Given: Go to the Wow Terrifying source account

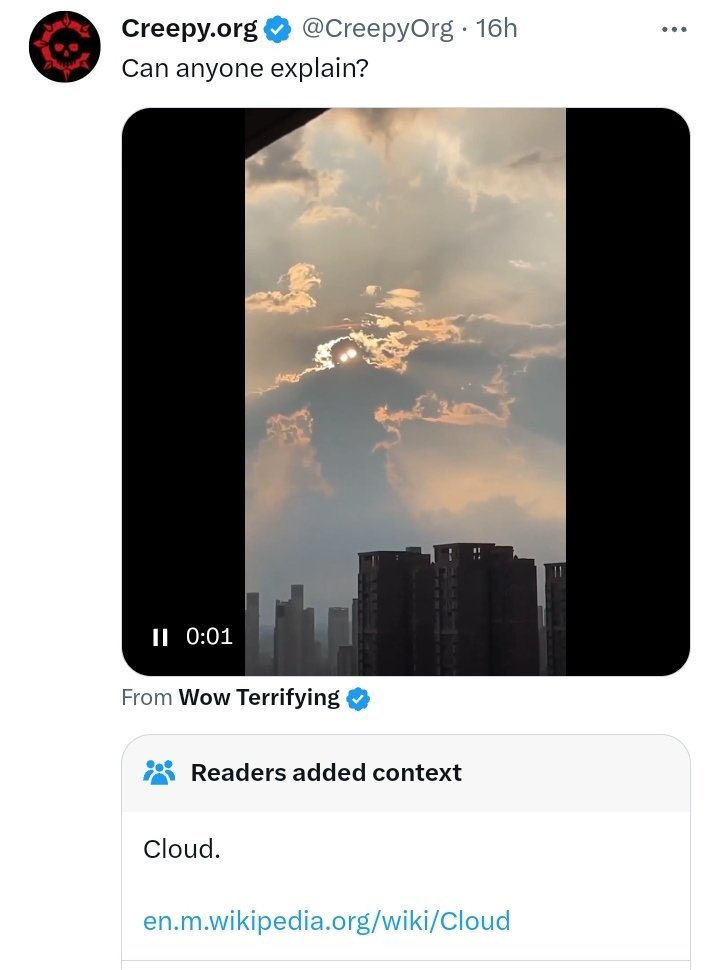Looking at the screenshot, I should 259,698.
